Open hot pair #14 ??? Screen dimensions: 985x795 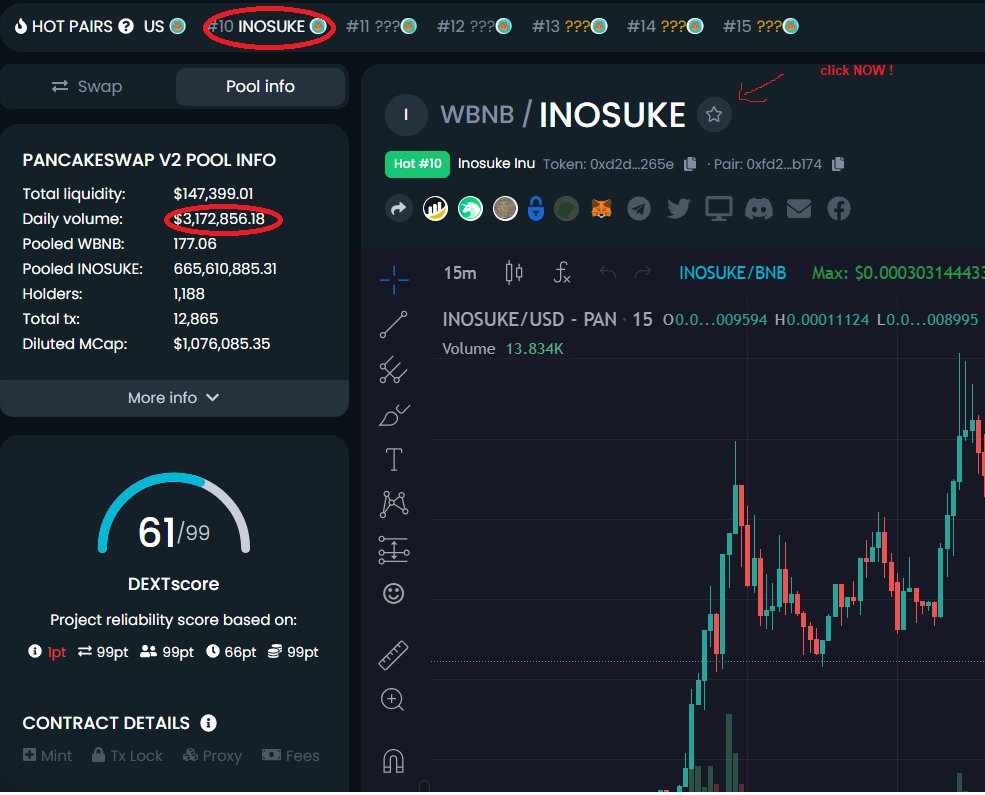click(x=665, y=26)
